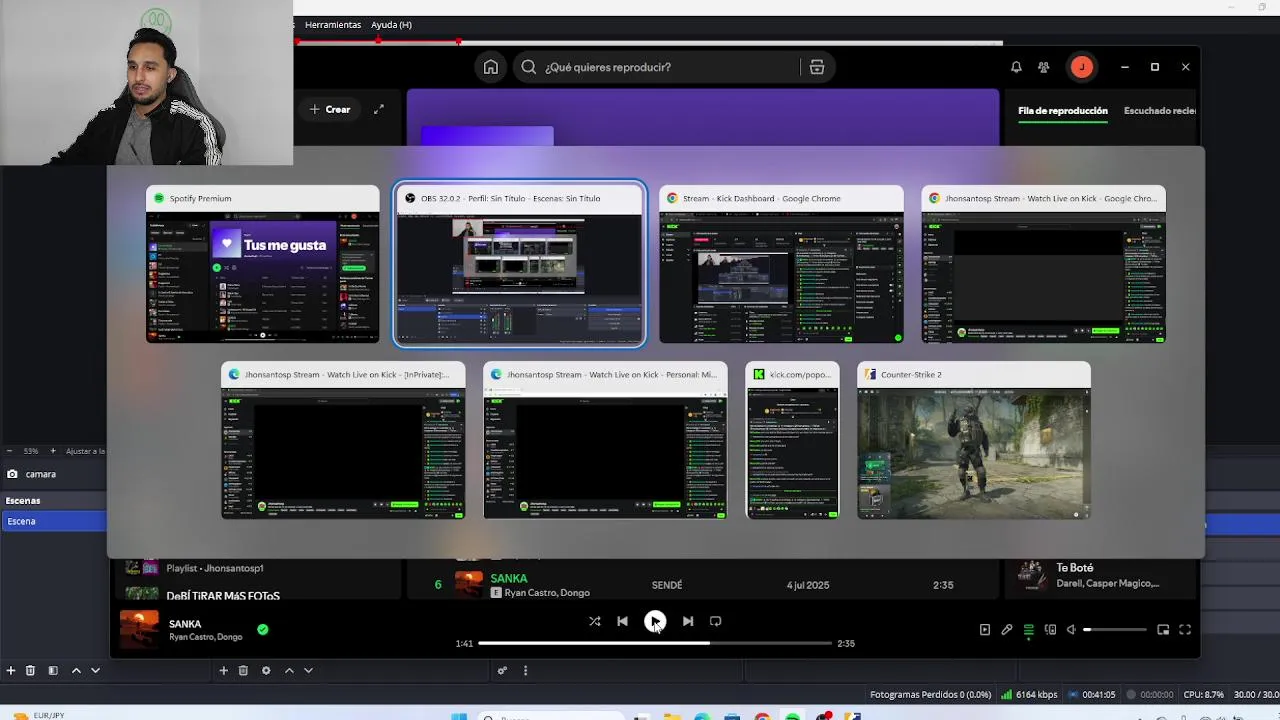This screenshot has width=1280, height=720.
Task: Click the Spotify play/pause button
Action: coord(655,621)
